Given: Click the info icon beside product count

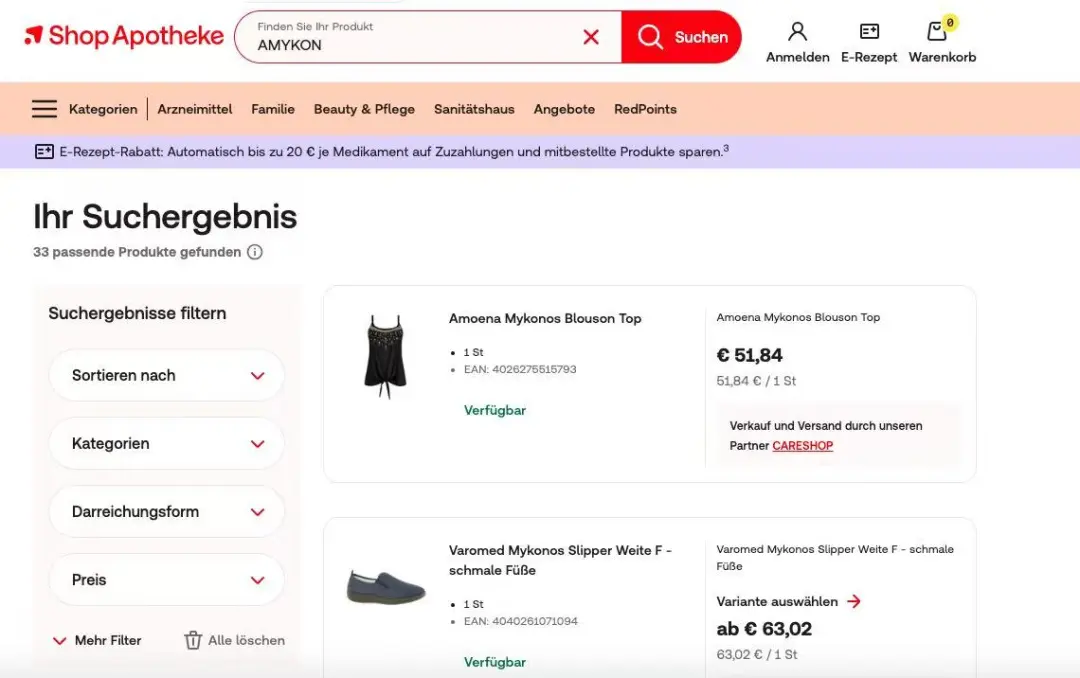Looking at the screenshot, I should click(x=255, y=252).
